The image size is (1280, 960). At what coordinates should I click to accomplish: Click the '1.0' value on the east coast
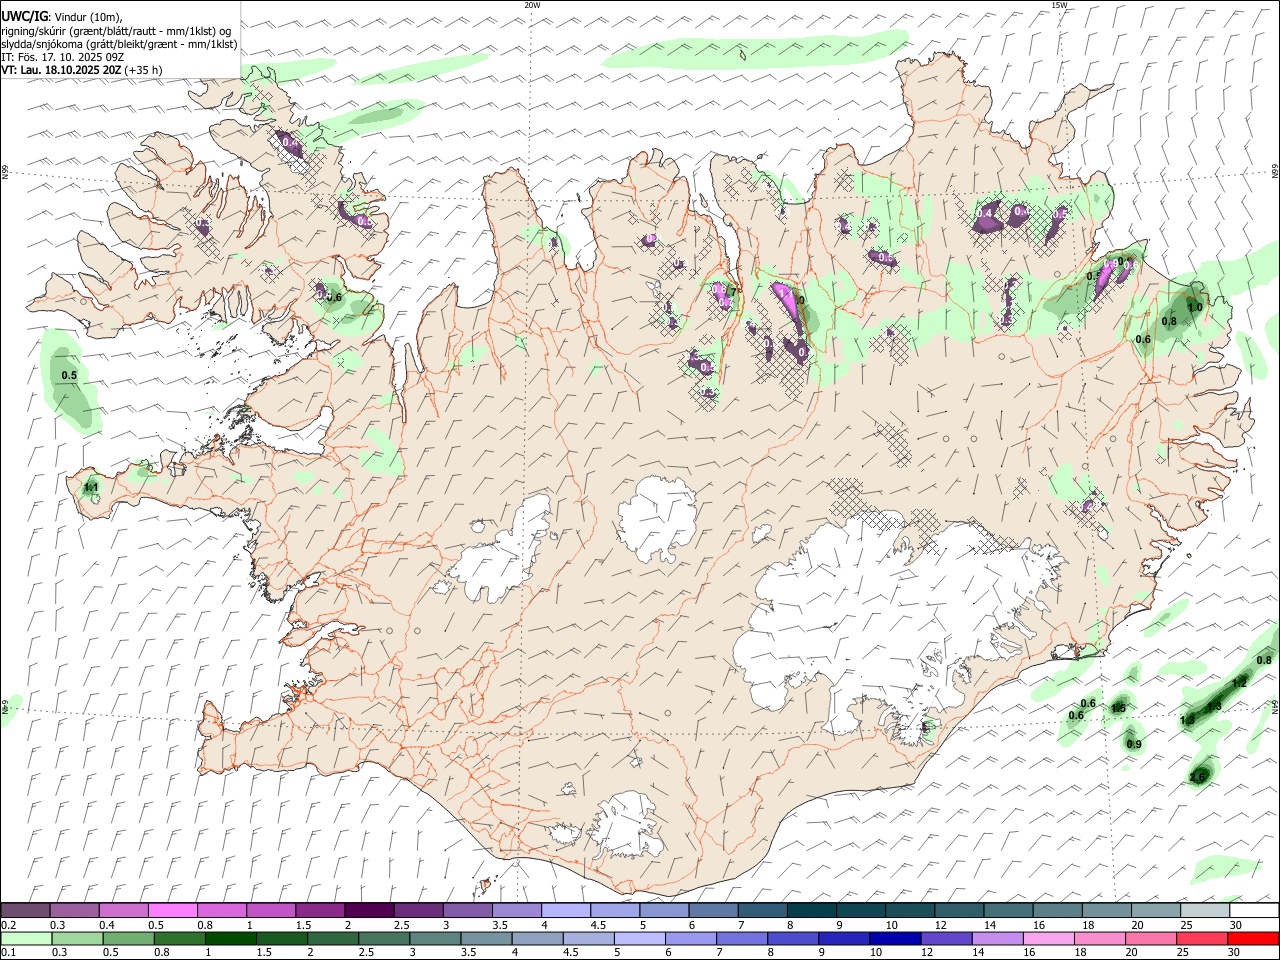point(1195,307)
